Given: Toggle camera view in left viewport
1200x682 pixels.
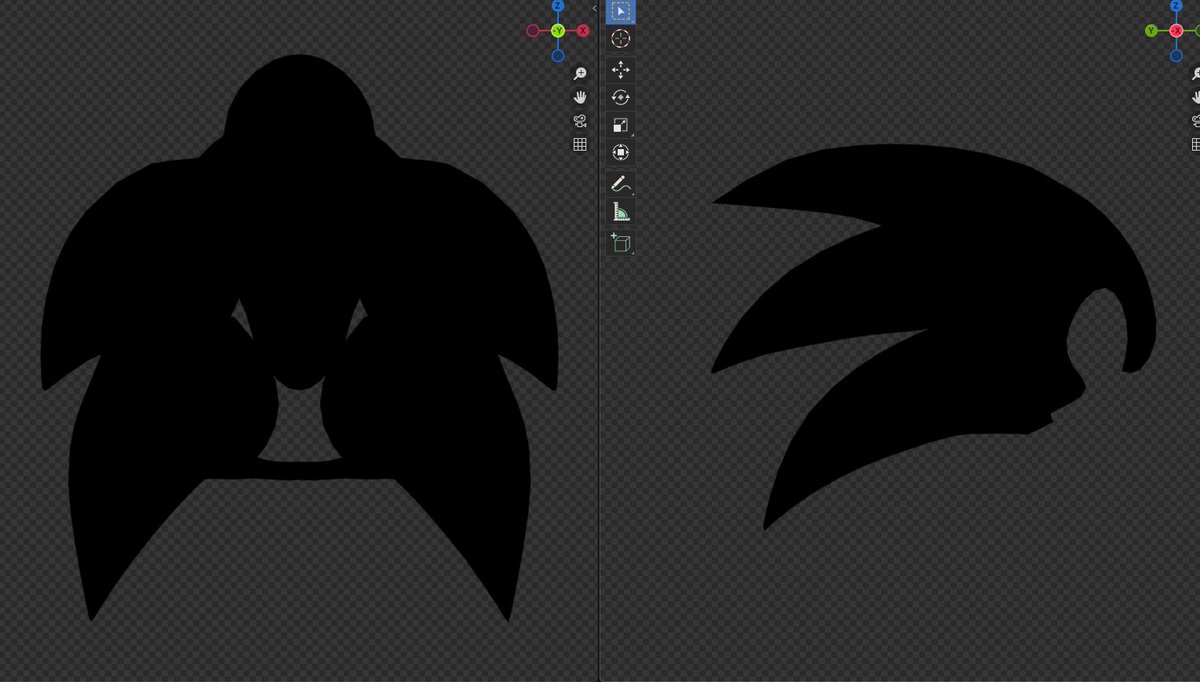Looking at the screenshot, I should 579,121.
